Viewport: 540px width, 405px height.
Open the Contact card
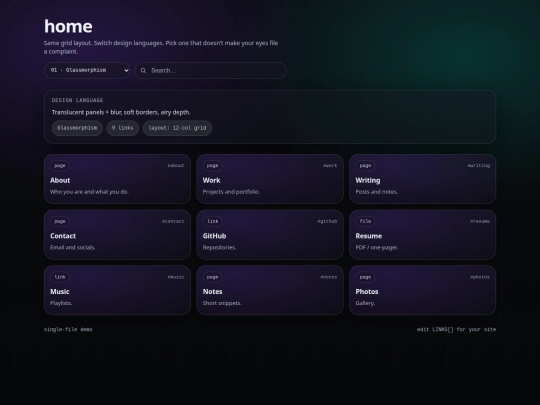(117, 235)
